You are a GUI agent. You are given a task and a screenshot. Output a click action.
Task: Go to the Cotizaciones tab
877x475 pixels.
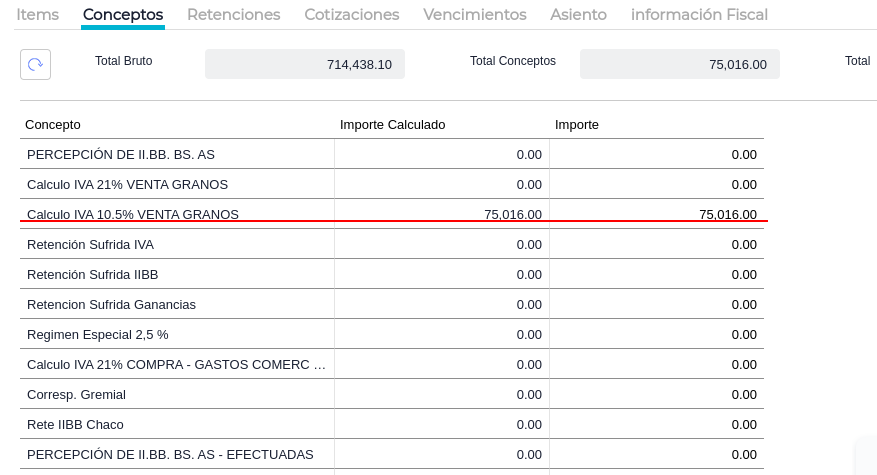(351, 15)
